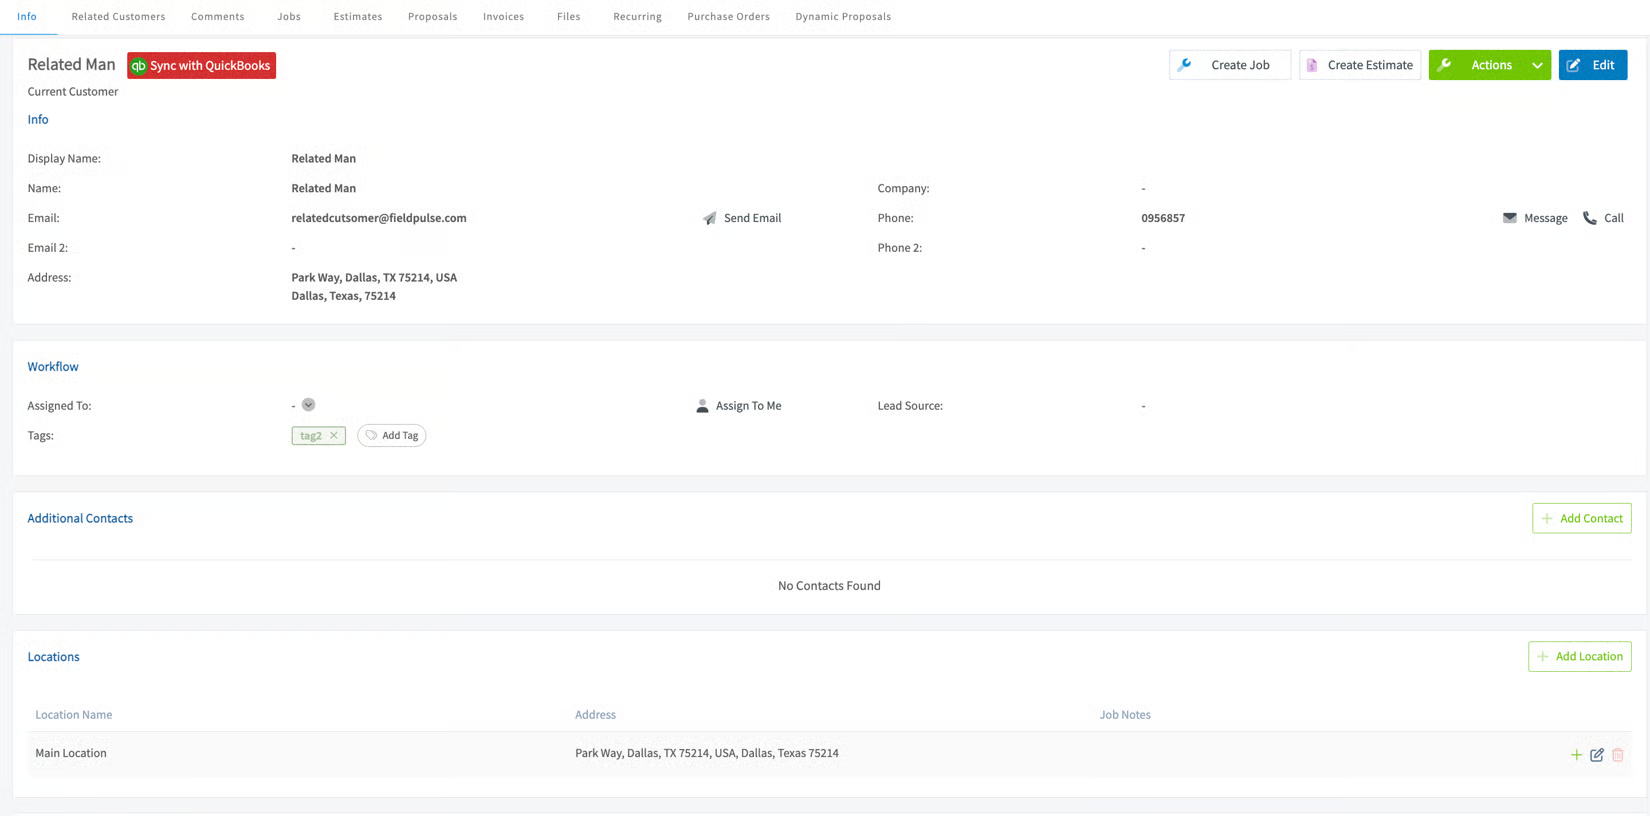Click the Park Way, Dallas address value
The height and width of the screenshot is (816, 1650).
(374, 287)
